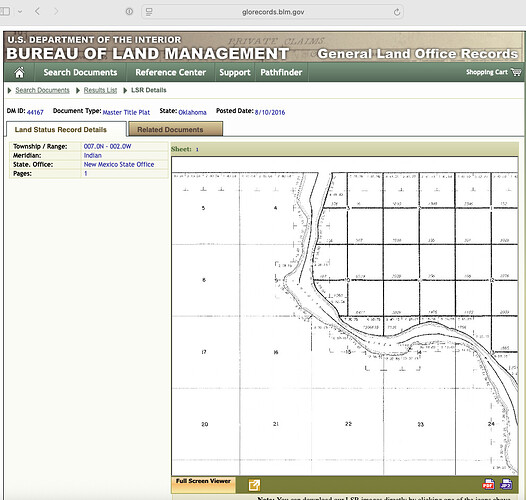Go back to the previous page
Image resolution: width=526 pixels, height=500 pixels.
pyautogui.click(x=37, y=11)
